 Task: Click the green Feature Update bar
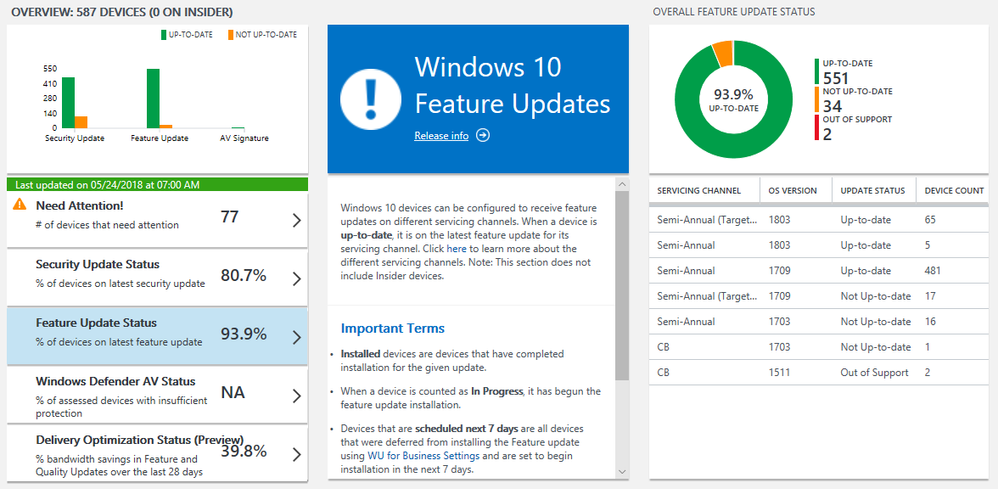tap(153, 99)
